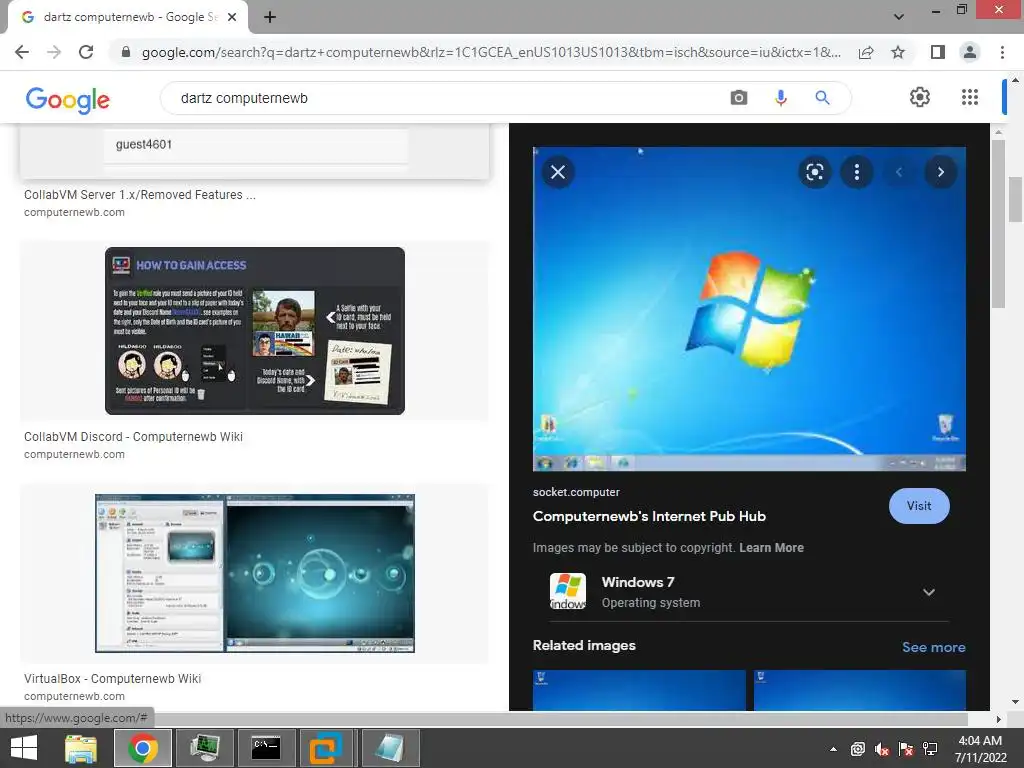This screenshot has height=768, width=1024.
Task: Switch to Chrome on the taskbar
Action: [143, 748]
